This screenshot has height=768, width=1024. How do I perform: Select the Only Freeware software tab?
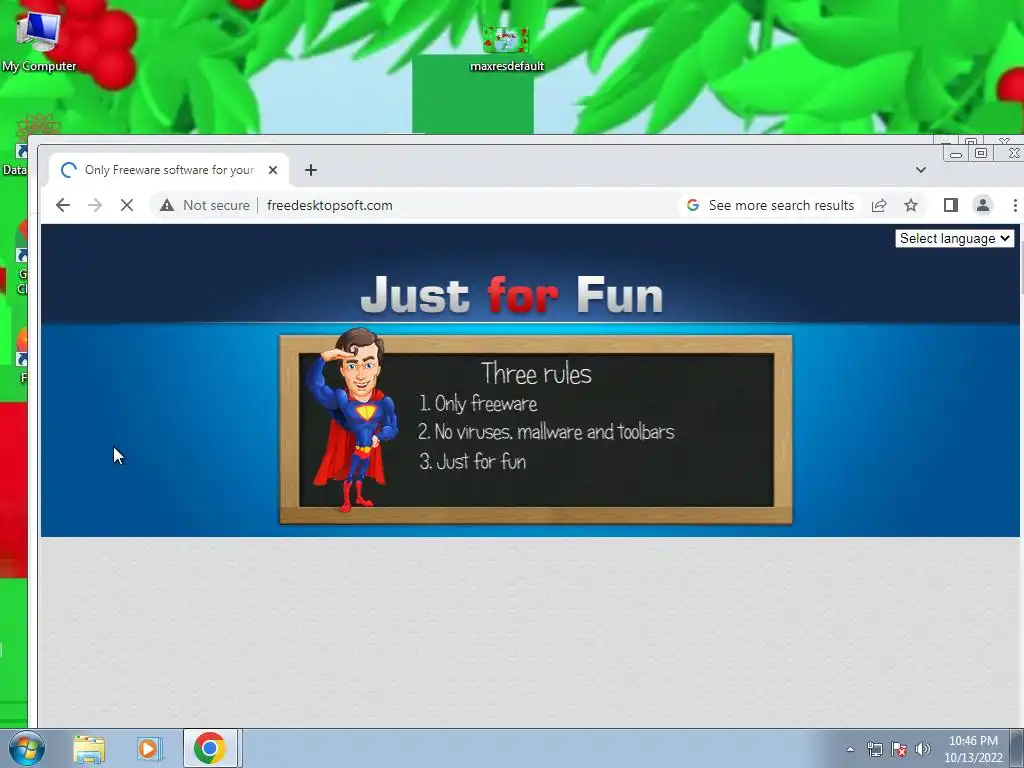[168, 170]
